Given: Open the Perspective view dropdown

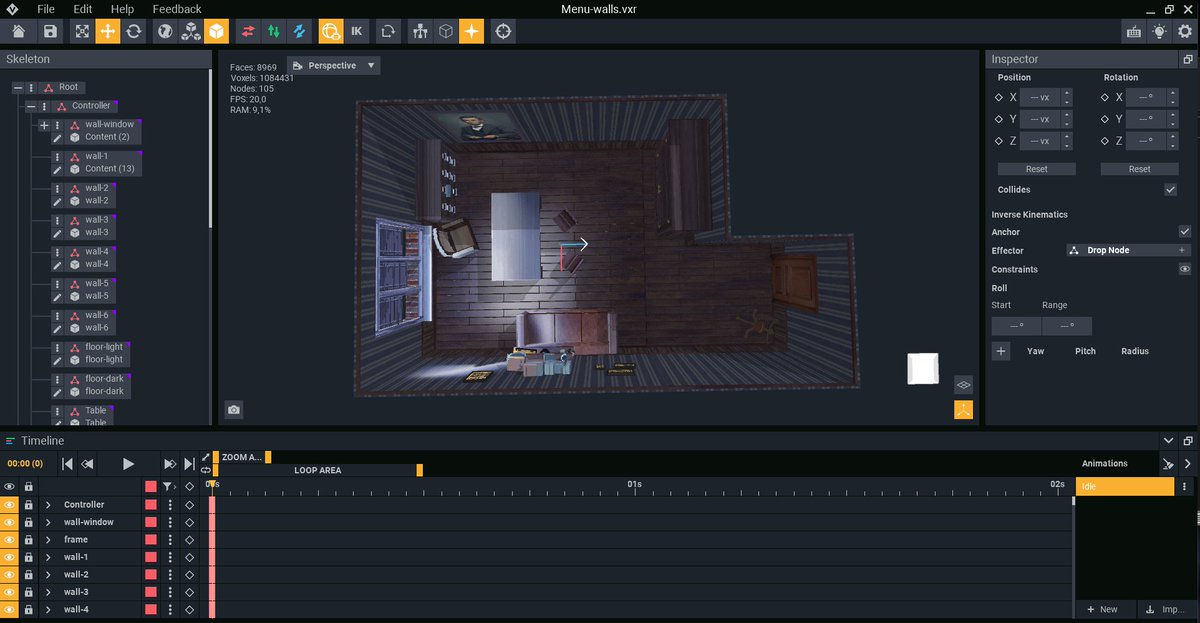Looking at the screenshot, I should [333, 64].
